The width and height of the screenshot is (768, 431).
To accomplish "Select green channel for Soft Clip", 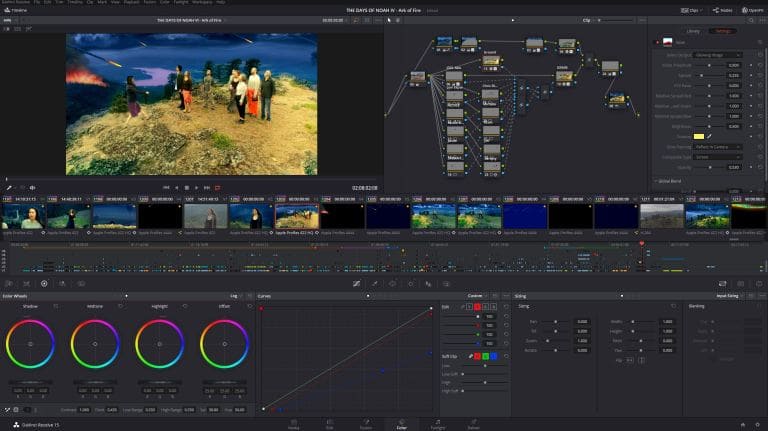I will click(x=485, y=356).
